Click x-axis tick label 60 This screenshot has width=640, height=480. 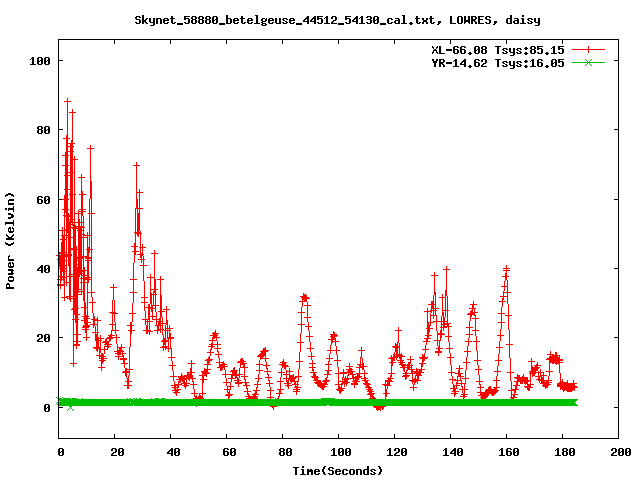tap(229, 452)
